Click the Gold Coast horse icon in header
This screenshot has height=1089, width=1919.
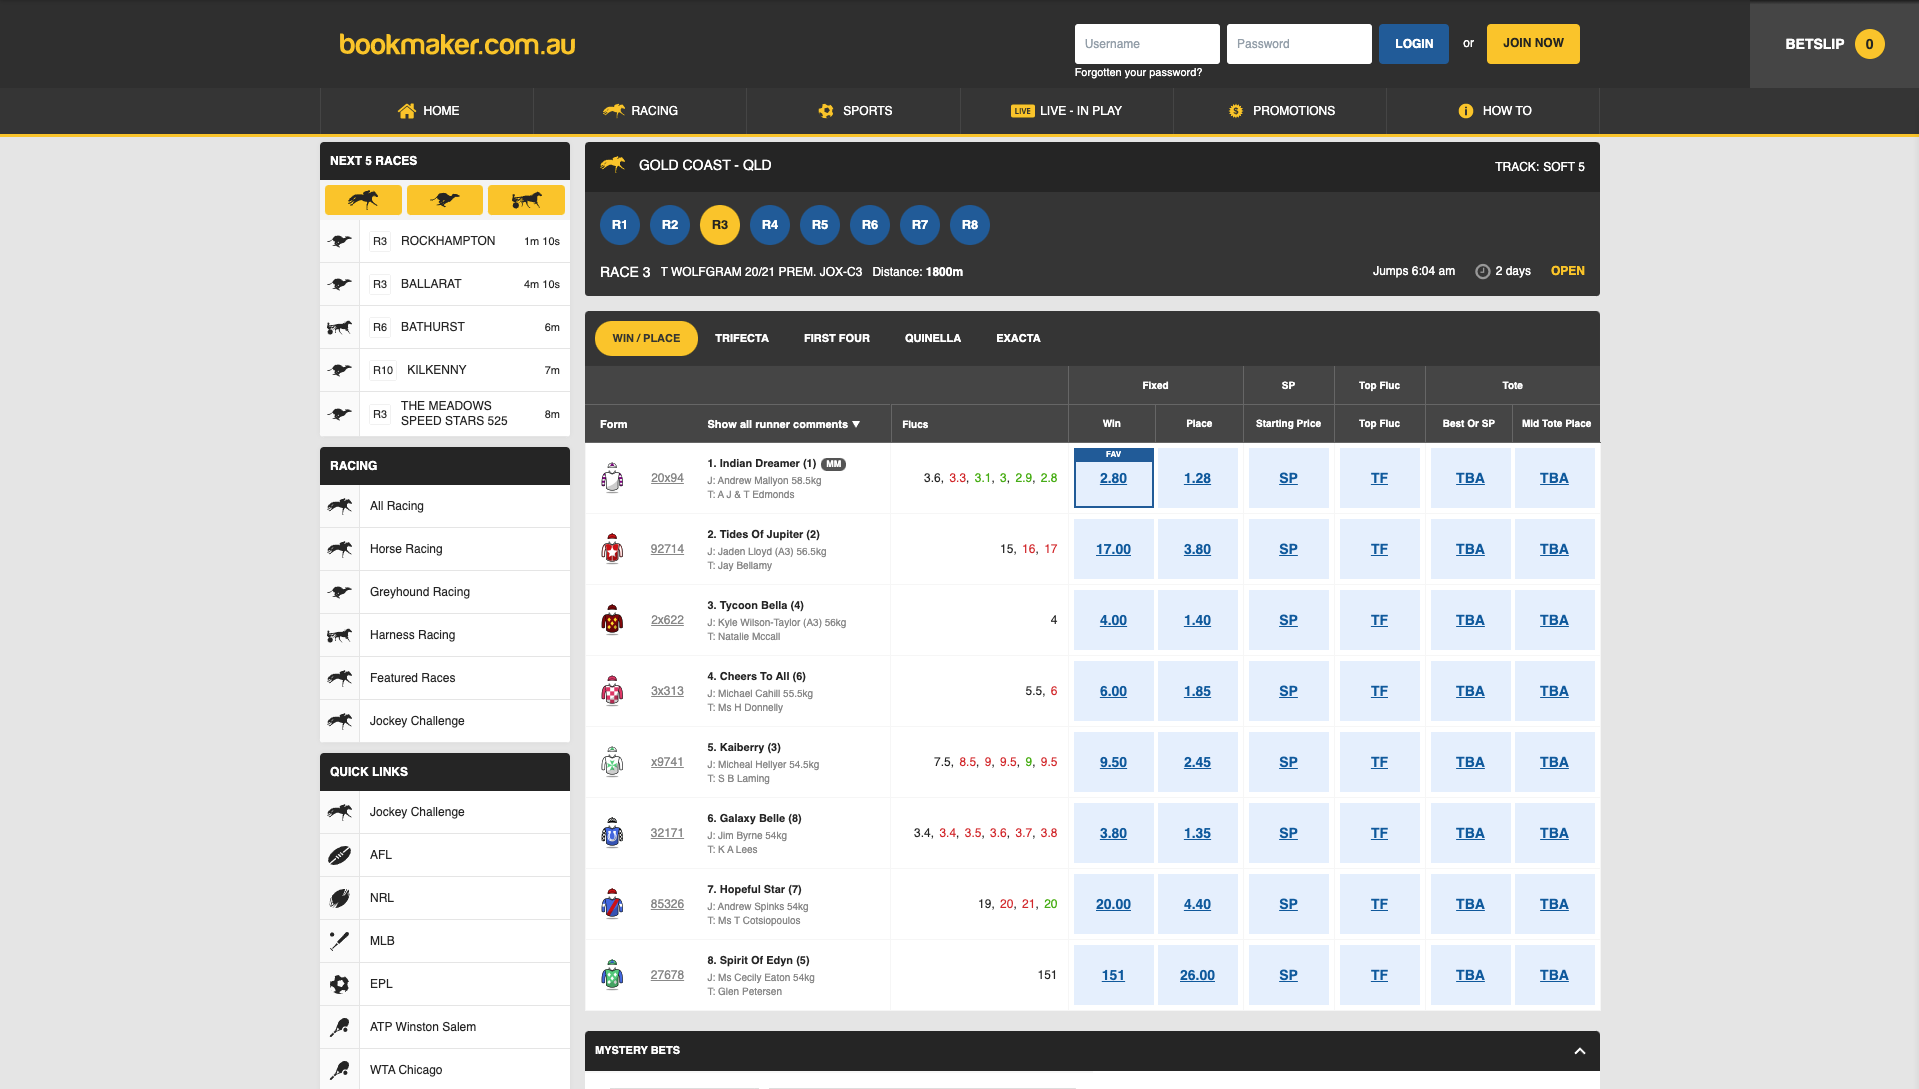[613, 165]
